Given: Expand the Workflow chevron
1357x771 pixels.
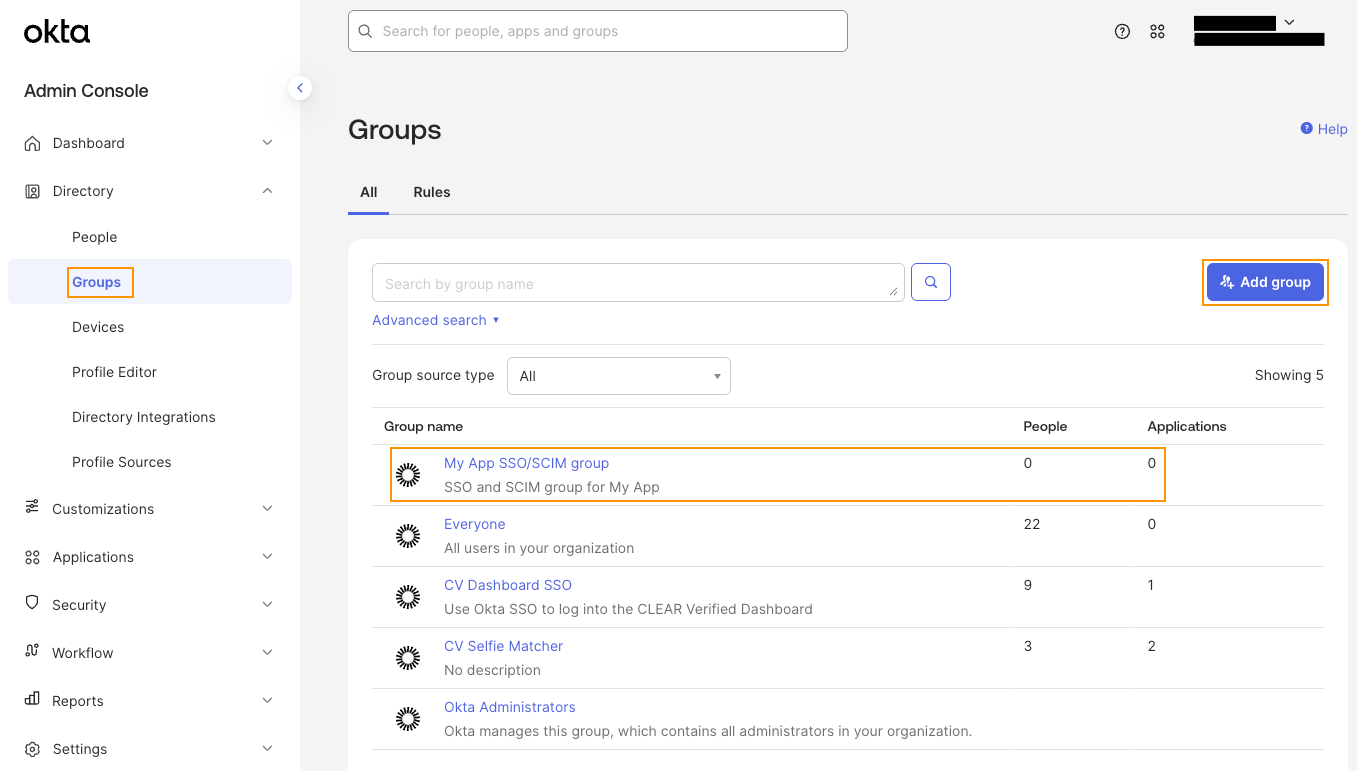Looking at the screenshot, I should (x=267, y=652).
